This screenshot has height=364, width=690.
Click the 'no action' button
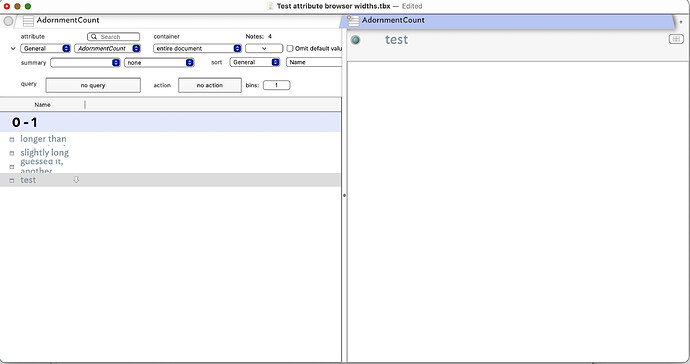209,85
